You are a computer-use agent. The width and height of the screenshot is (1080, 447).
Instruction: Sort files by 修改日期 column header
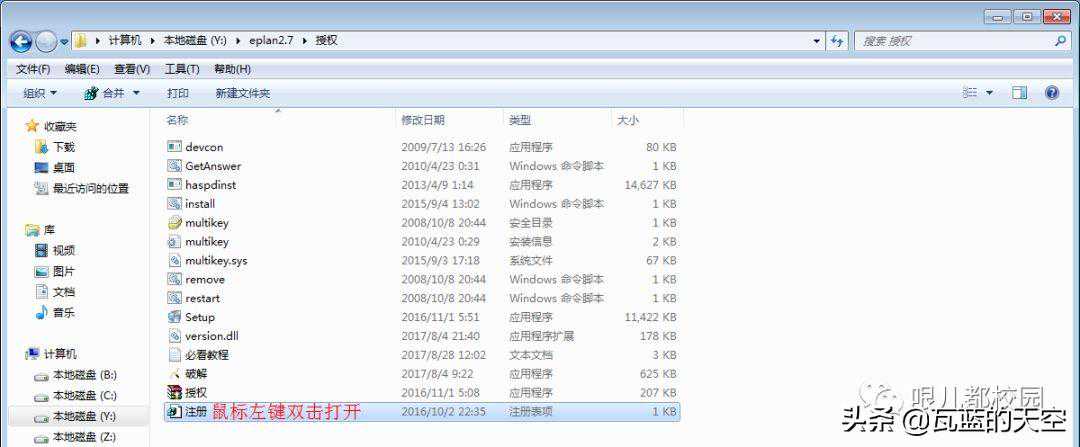click(x=423, y=120)
